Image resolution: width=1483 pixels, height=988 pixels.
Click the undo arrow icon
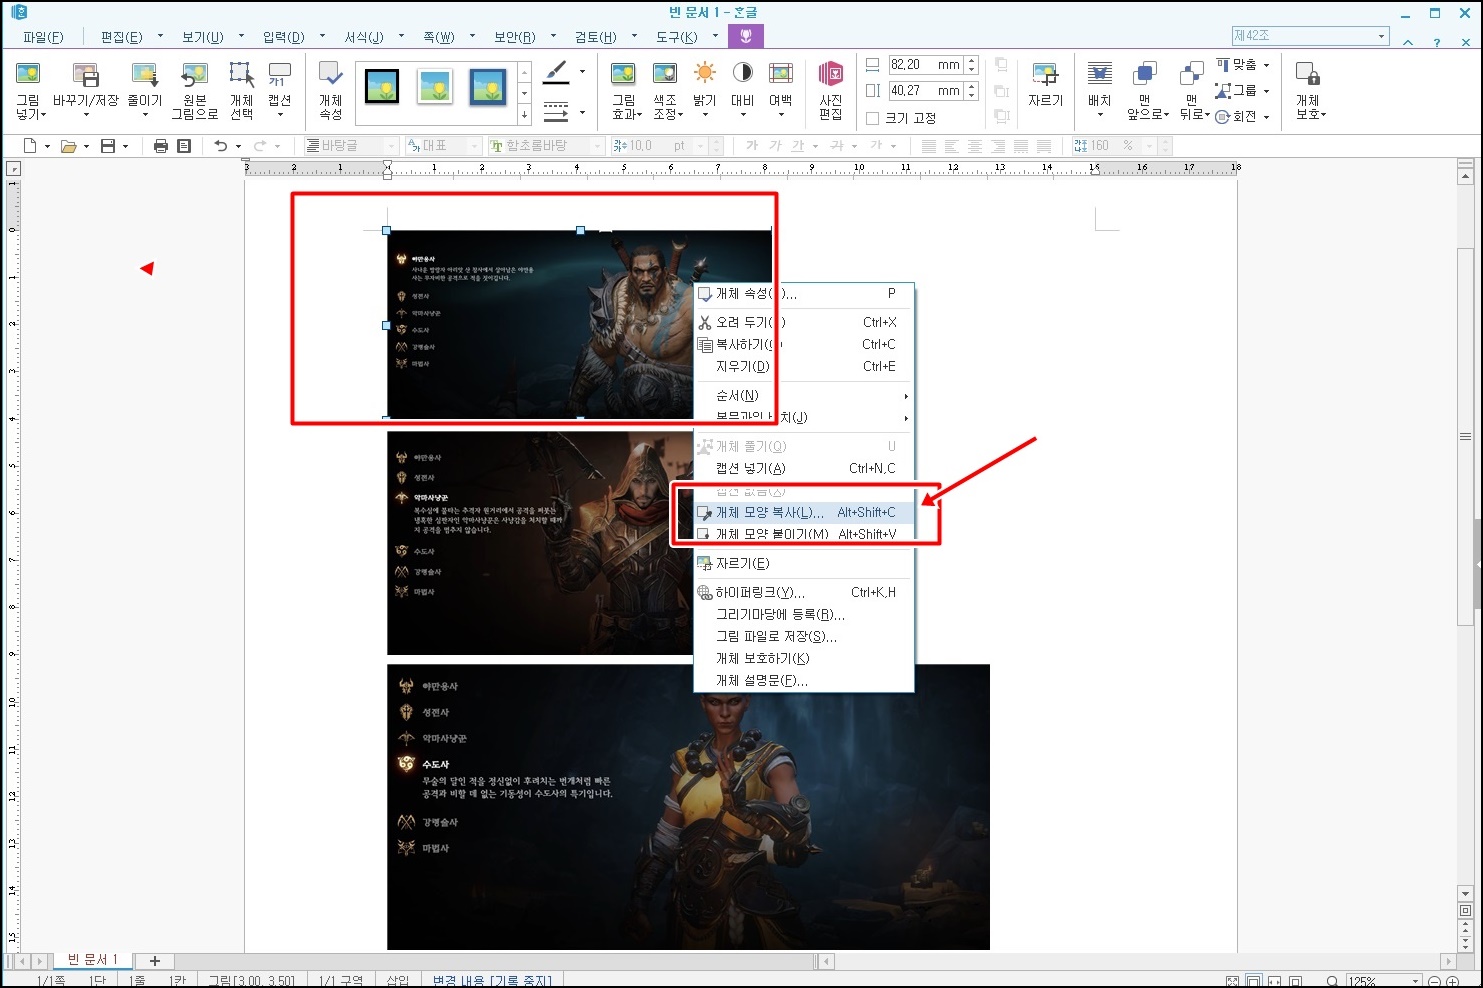coord(221,146)
